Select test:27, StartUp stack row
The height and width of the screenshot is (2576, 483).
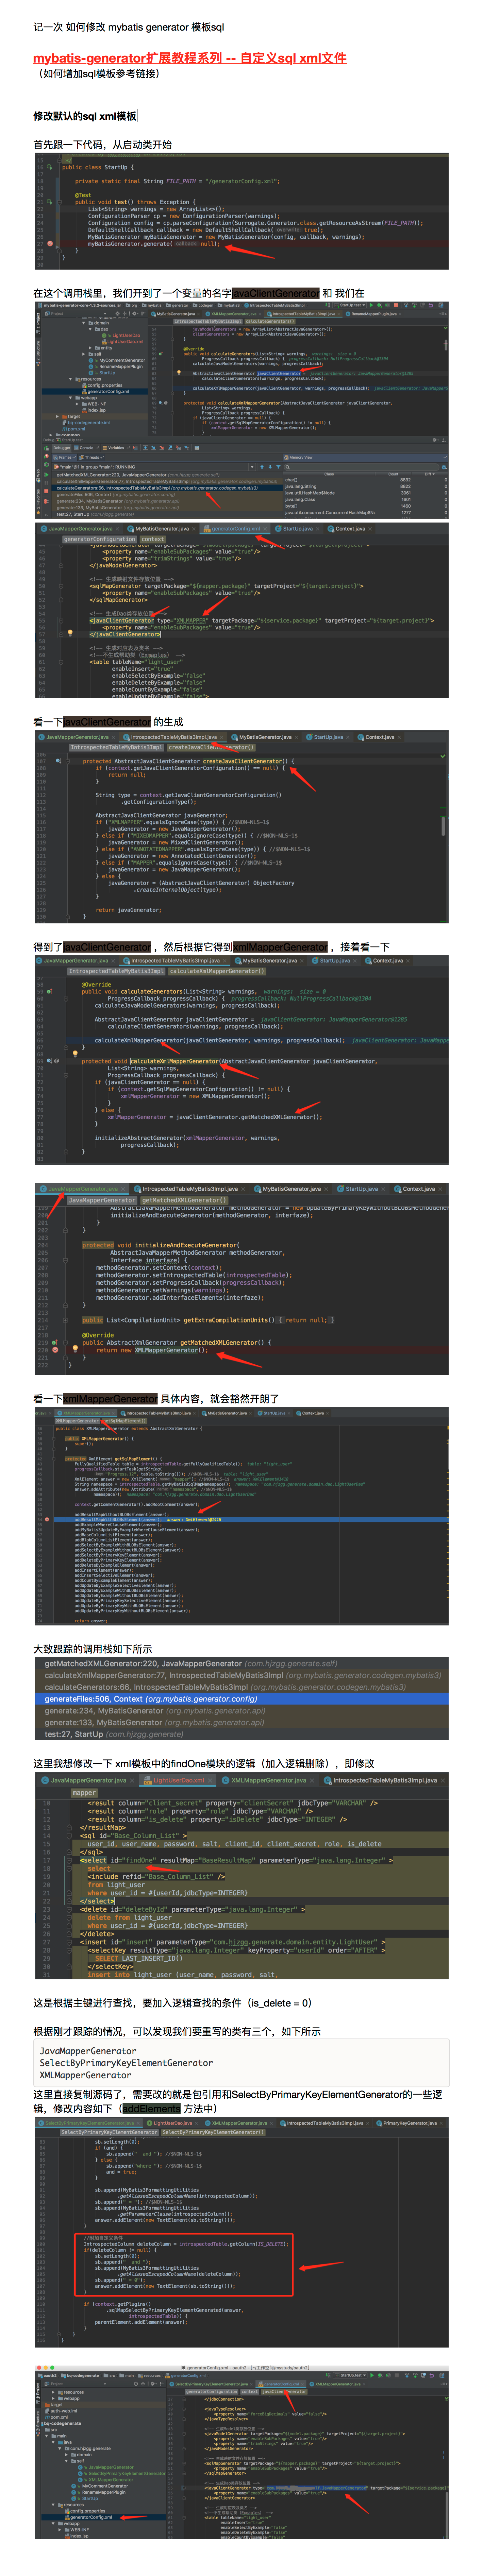pos(241,1734)
